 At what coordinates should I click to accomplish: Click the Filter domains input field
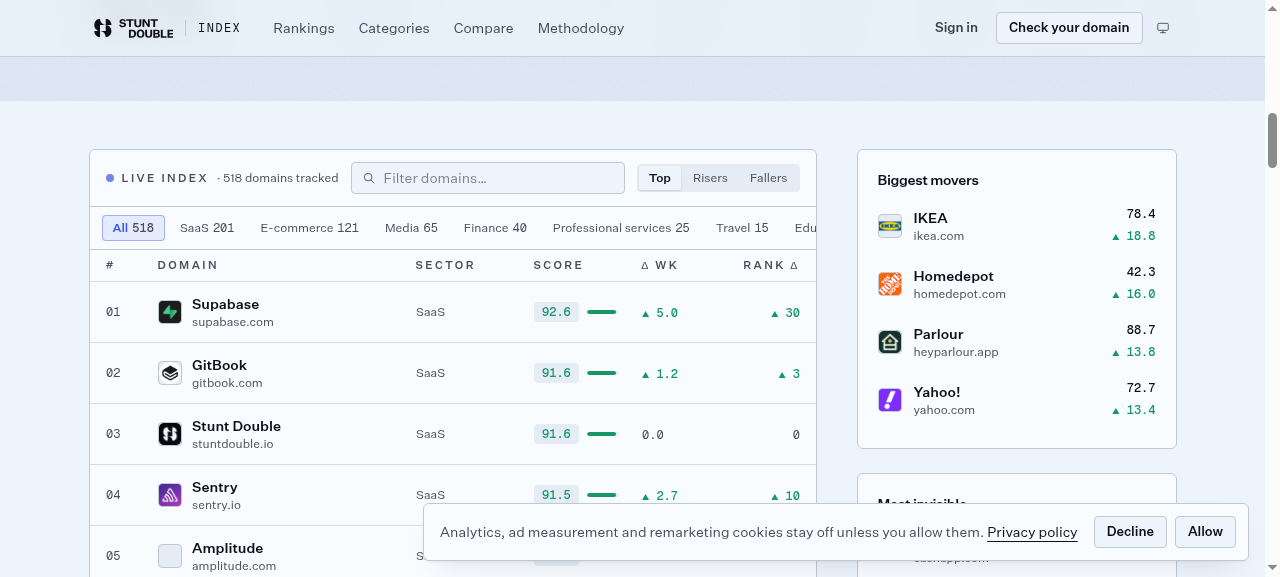tap(488, 178)
